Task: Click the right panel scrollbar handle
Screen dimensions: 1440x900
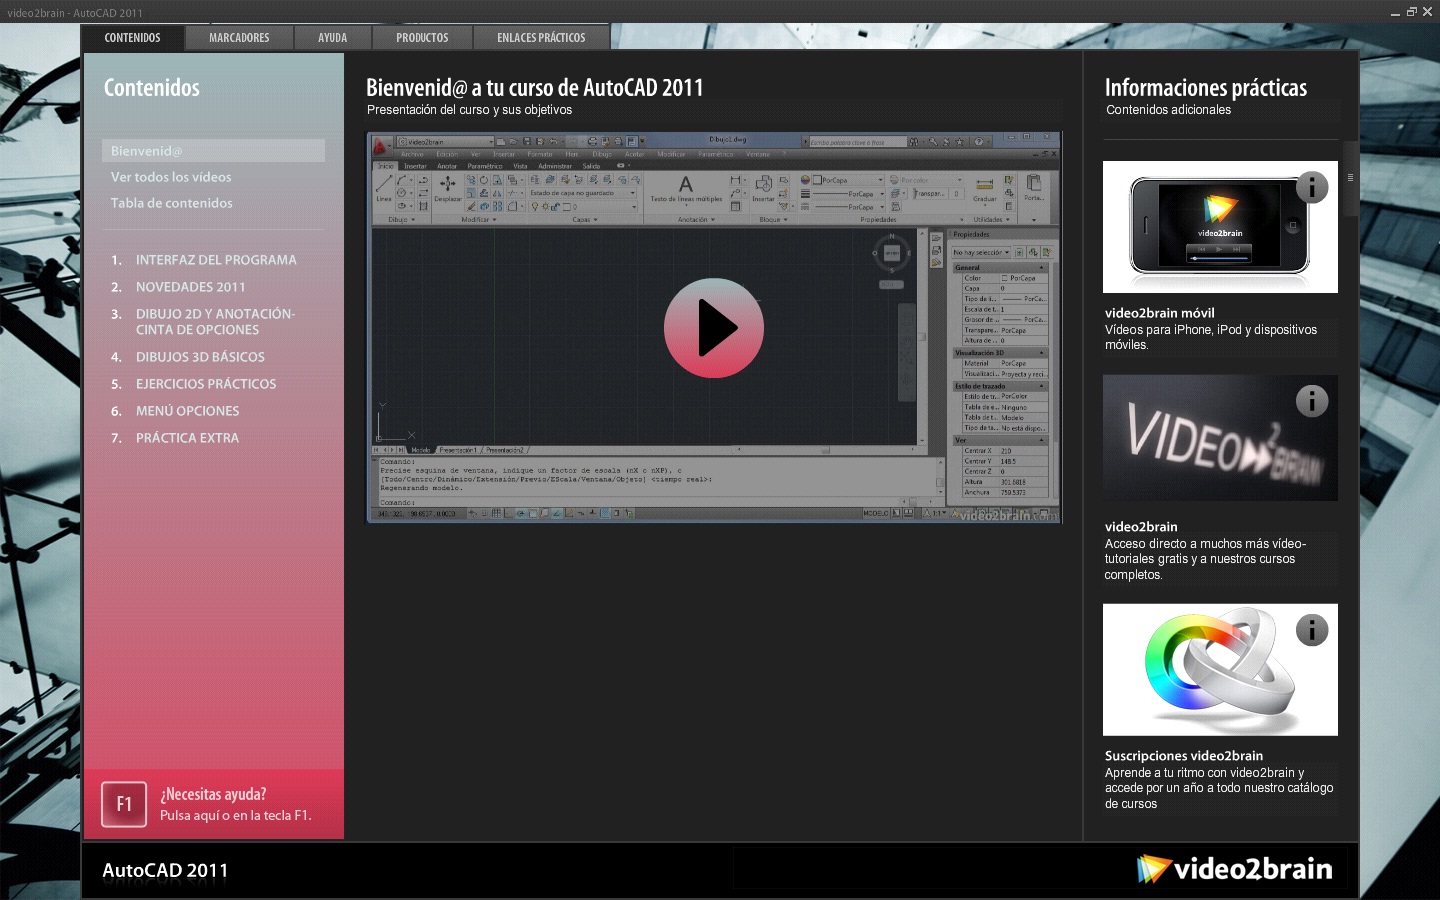Action: [x=1350, y=178]
